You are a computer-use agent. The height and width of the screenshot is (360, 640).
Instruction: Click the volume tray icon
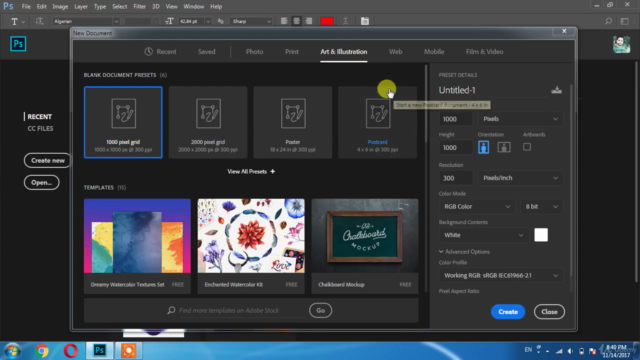[571, 351]
